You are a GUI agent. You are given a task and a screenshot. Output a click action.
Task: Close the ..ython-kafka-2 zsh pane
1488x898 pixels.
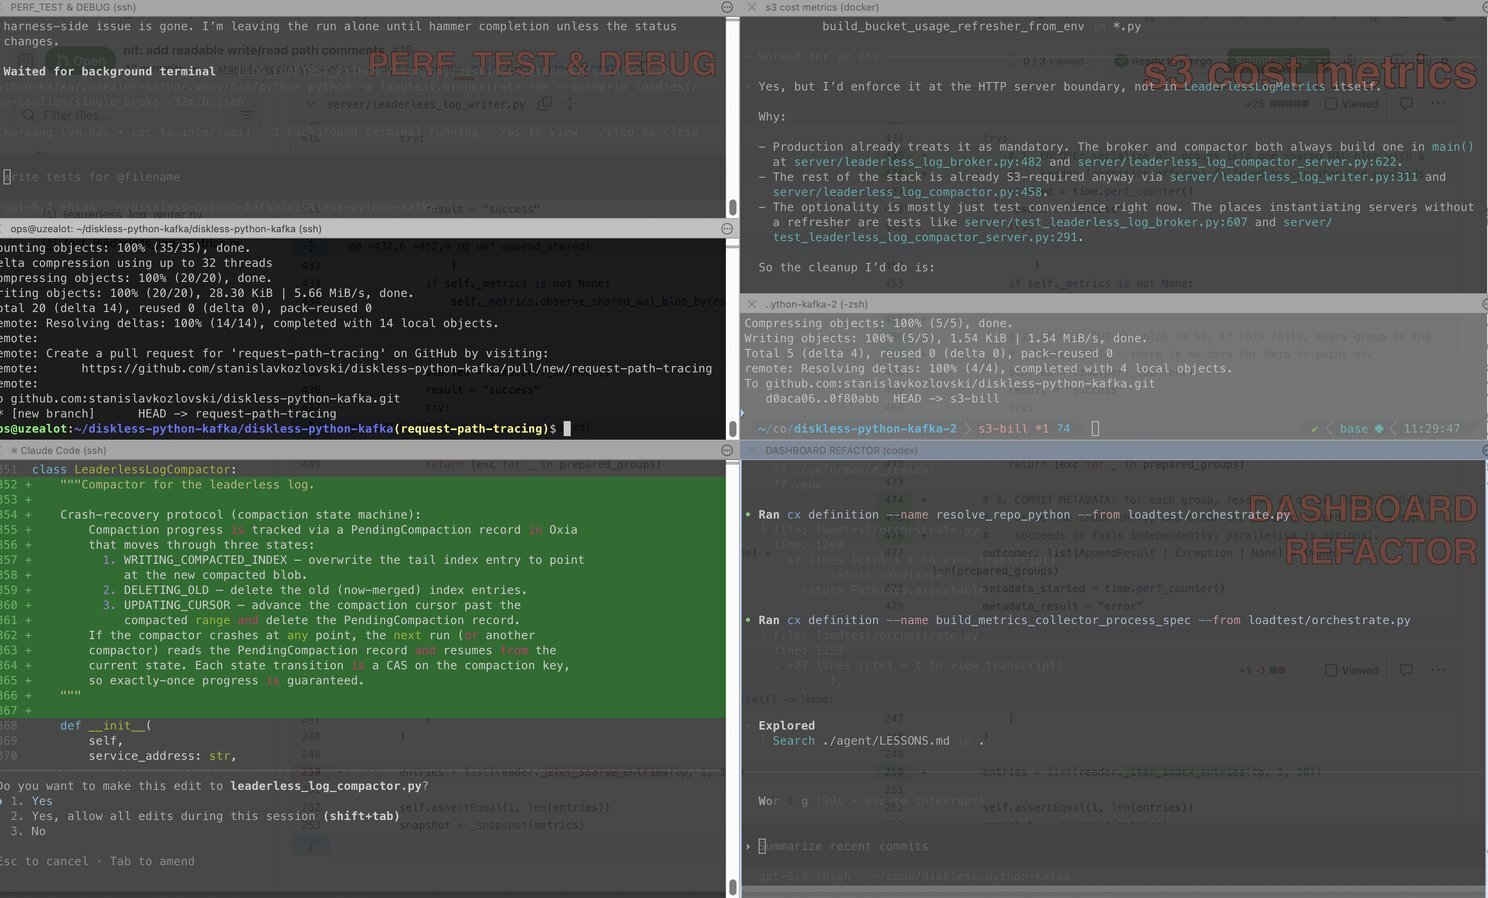[x=752, y=304]
